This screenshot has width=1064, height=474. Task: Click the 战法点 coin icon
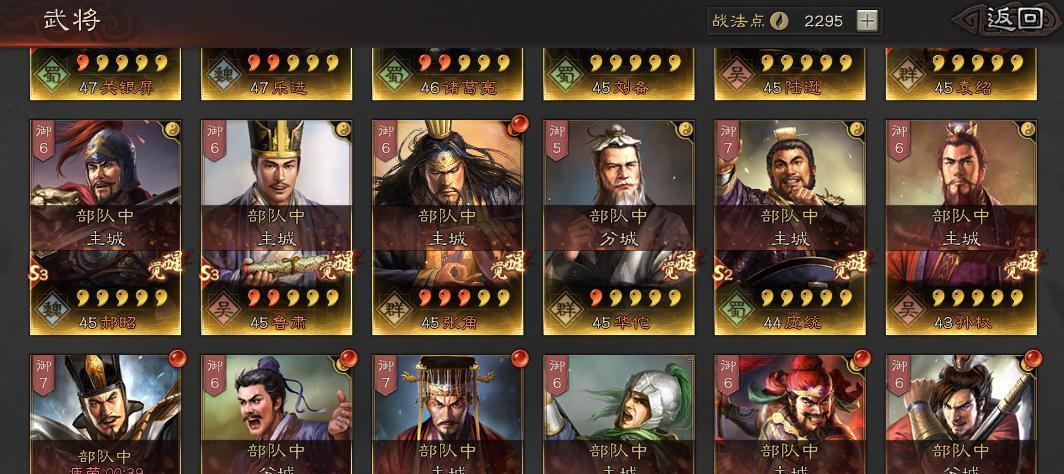coord(778,21)
